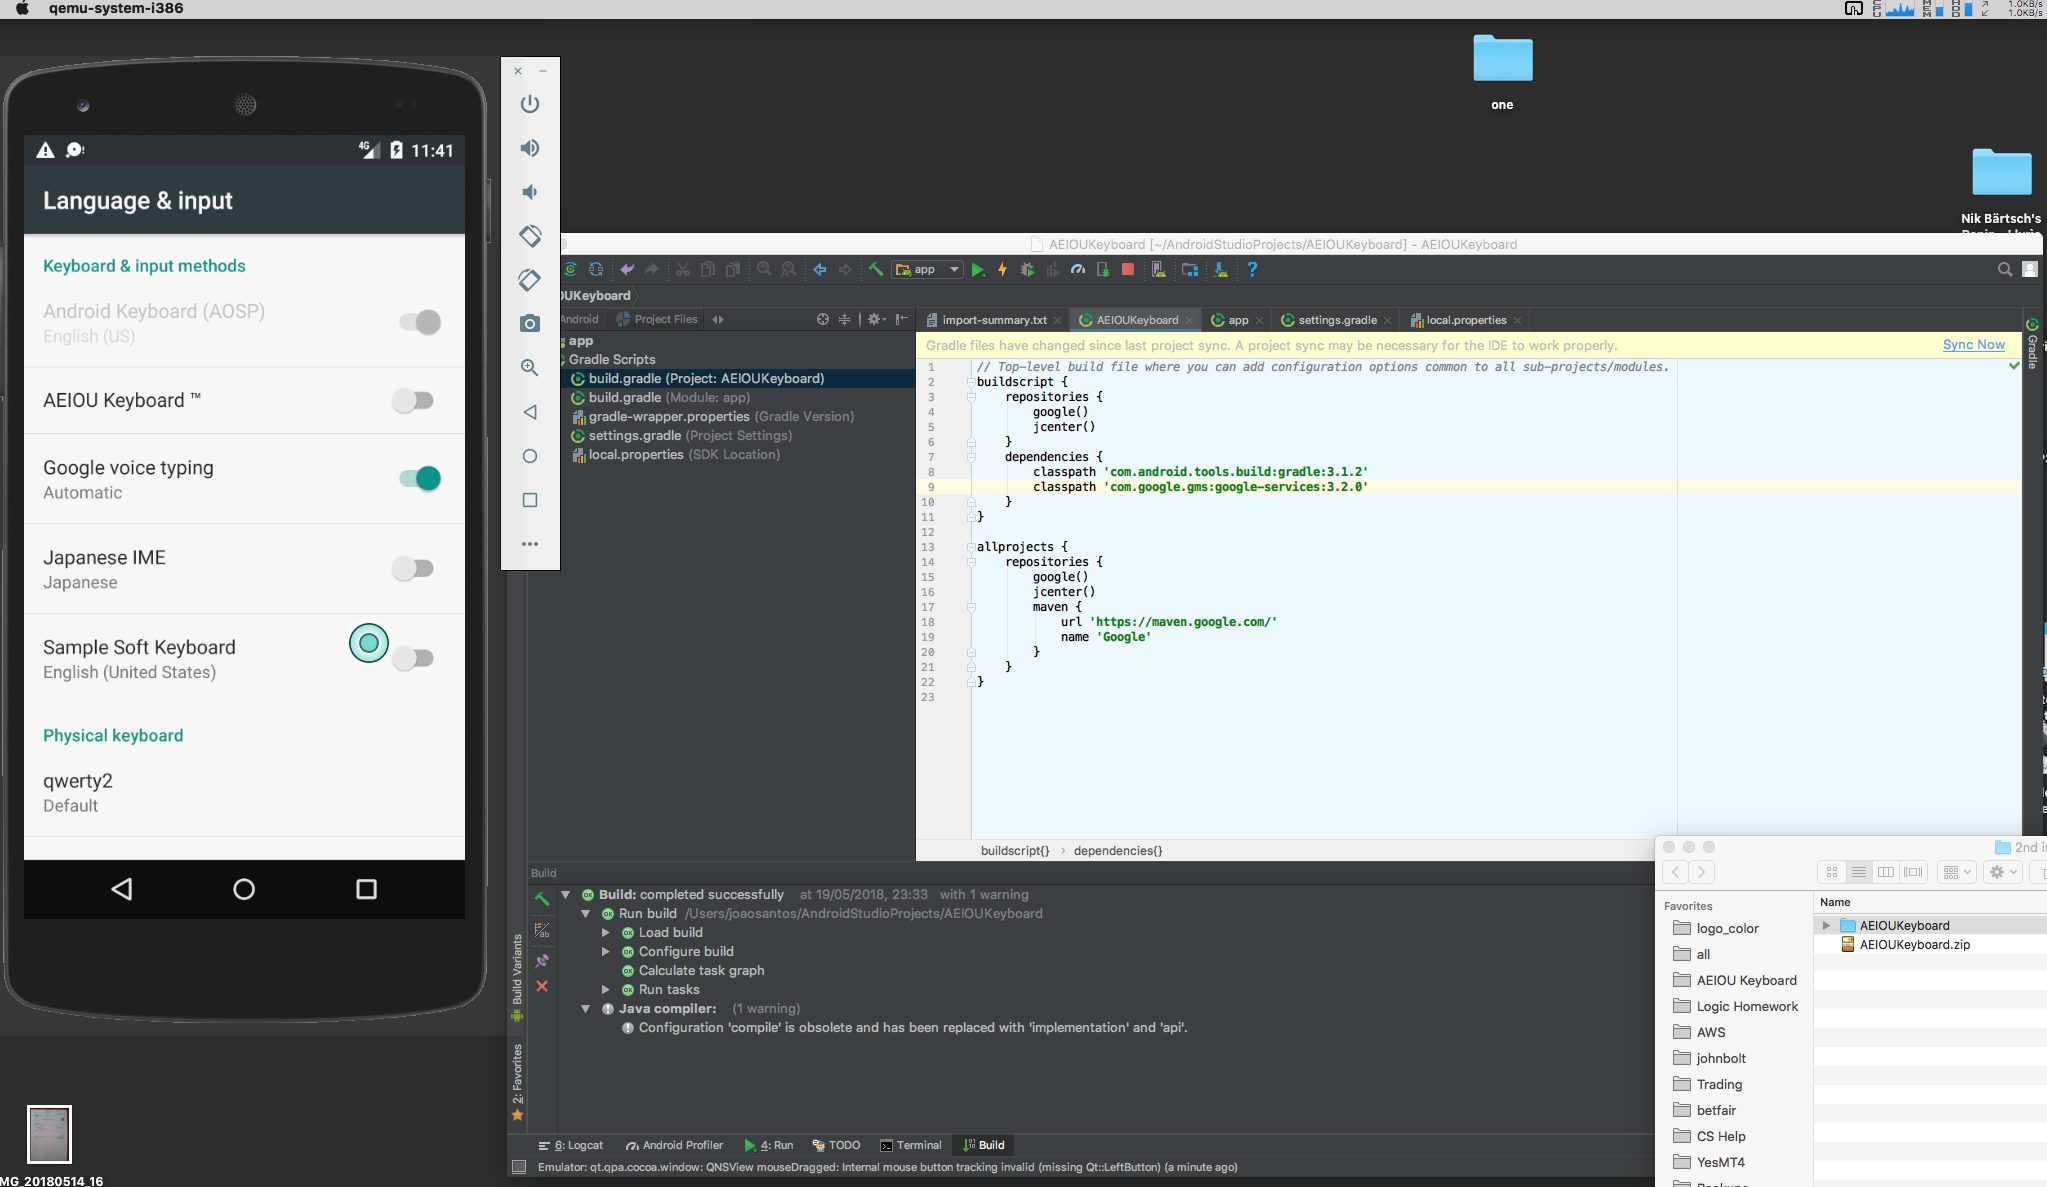Open the emulator zoom magnifier tool
This screenshot has height=1187, width=2047.
(530, 368)
